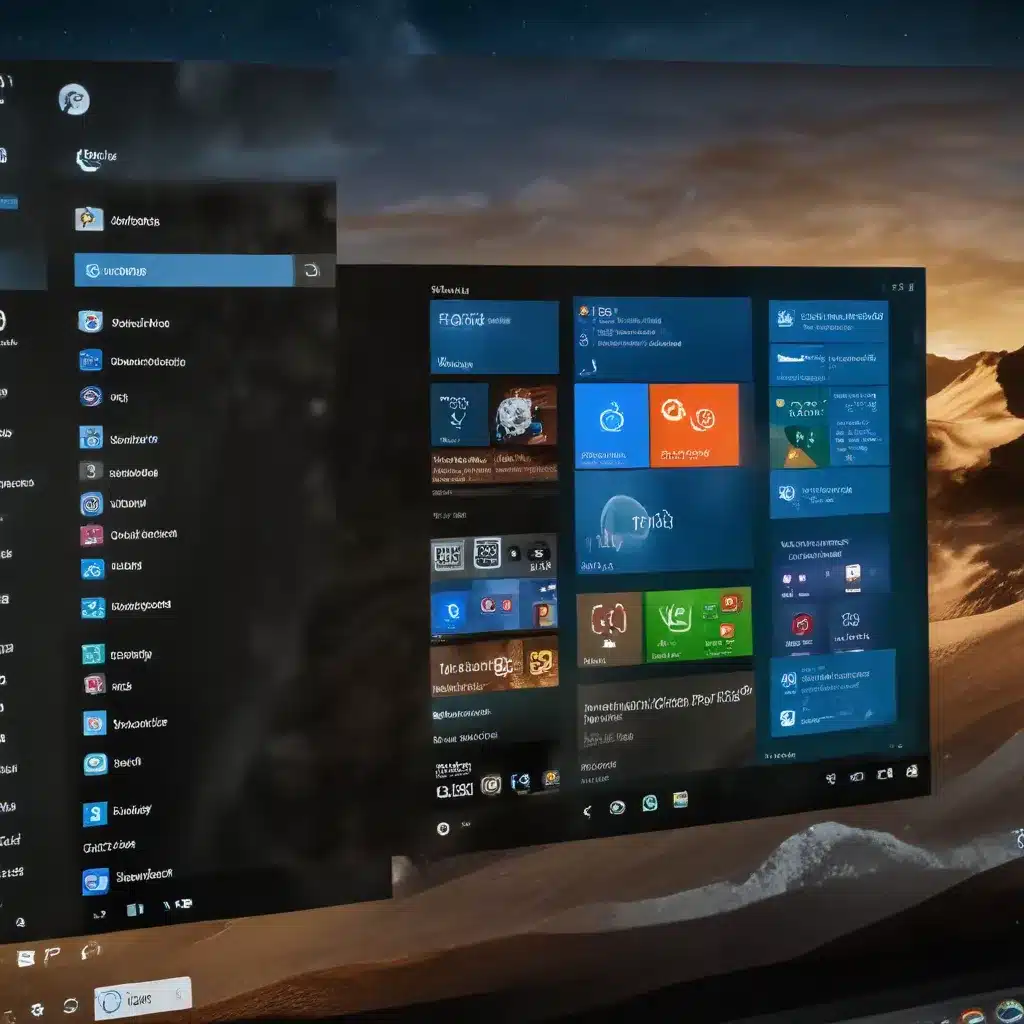Click the round icon right of taskbar gear

click(x=71, y=1004)
